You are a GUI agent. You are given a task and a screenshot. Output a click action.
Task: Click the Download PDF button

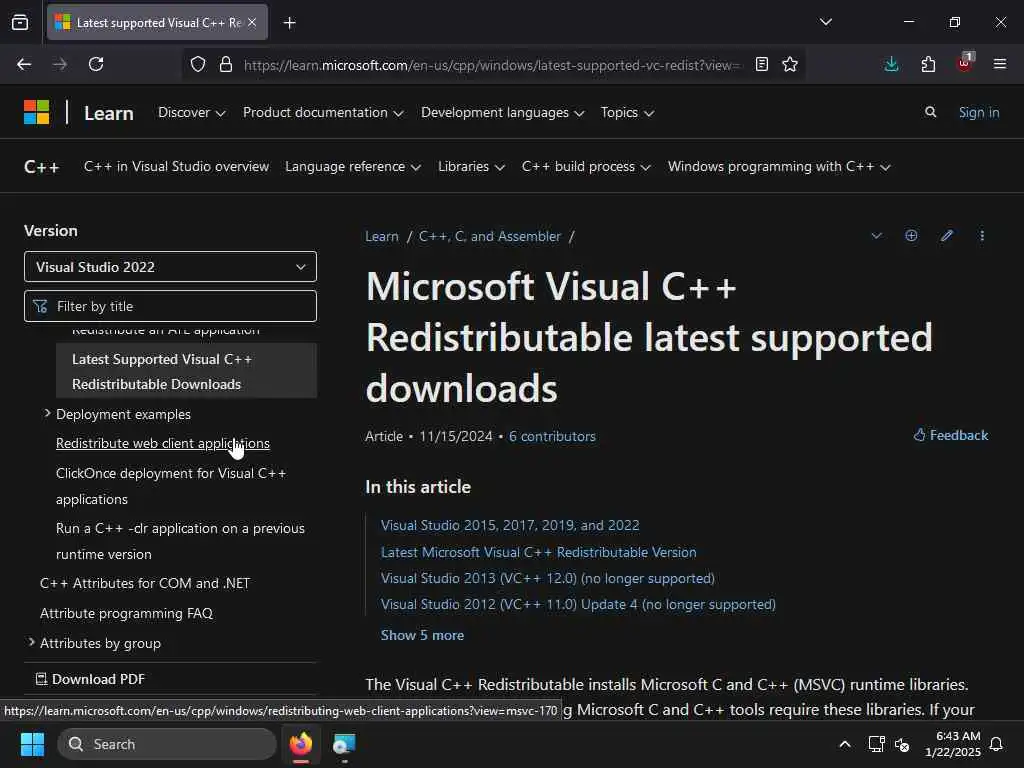click(90, 679)
